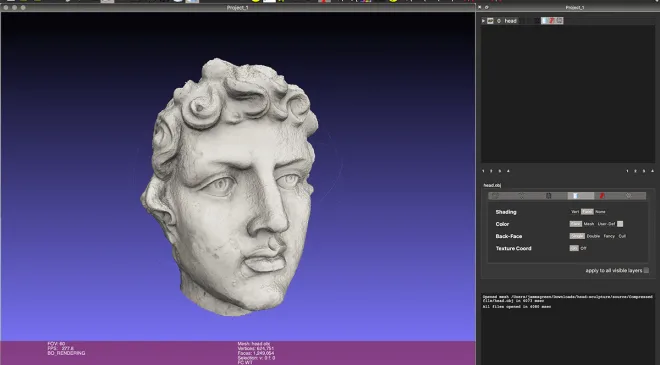Screen dimensions: 660x365
Task: Click the 'FOV: 60' status text
Action: coord(56,344)
